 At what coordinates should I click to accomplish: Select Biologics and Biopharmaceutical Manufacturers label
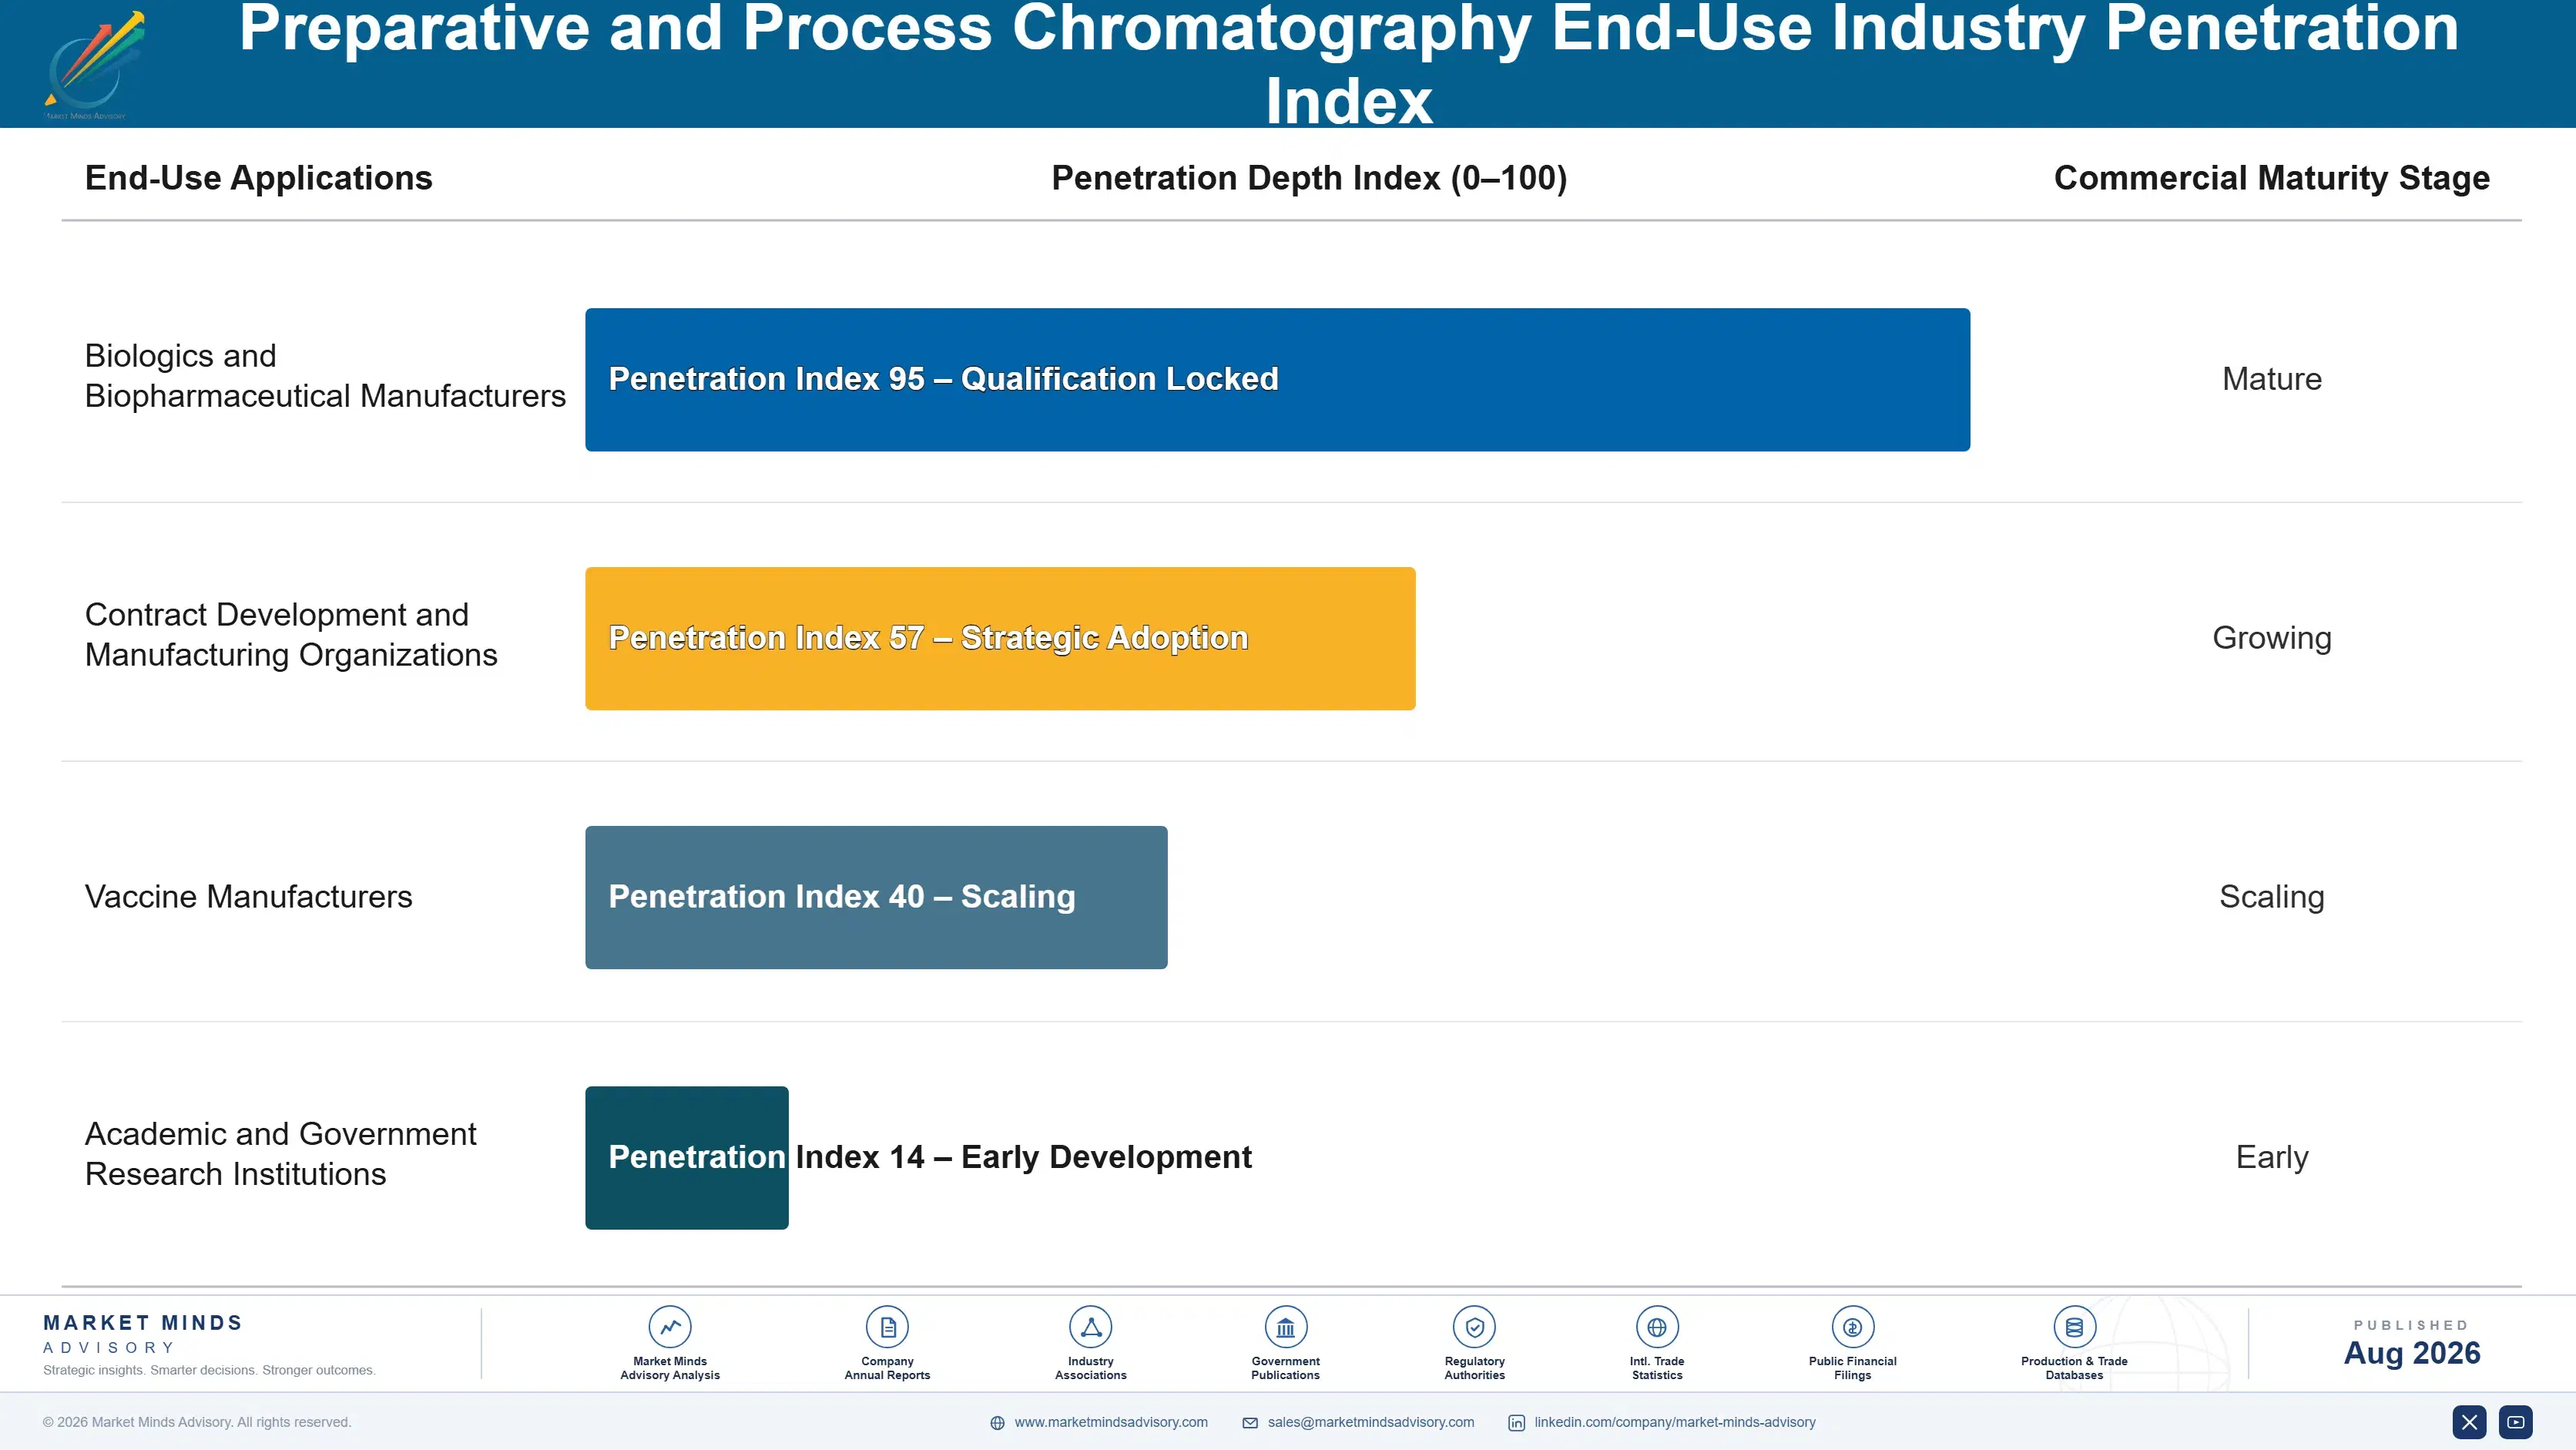pos(325,376)
